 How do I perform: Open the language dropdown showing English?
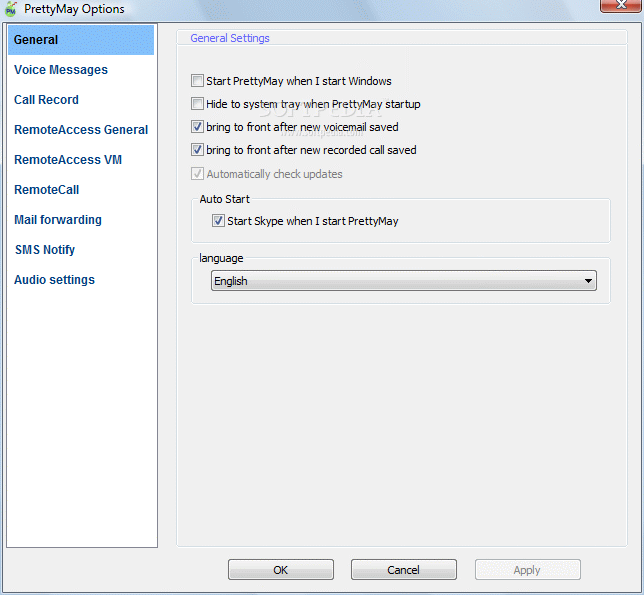coord(404,281)
